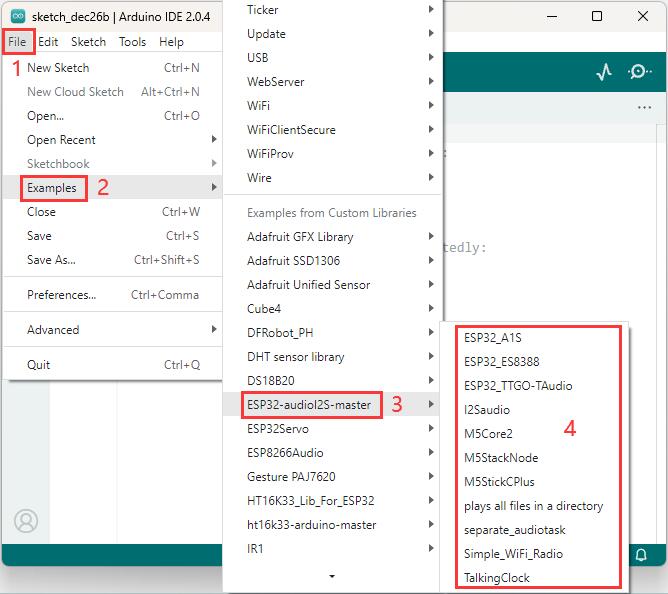Screen dimensions: 668x594
Task: Open the Edit menu
Action: point(48,42)
